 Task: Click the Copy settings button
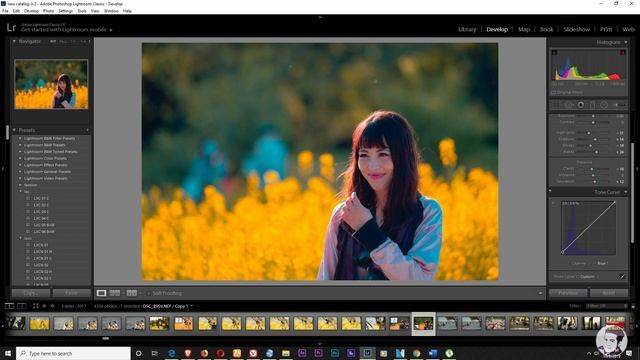pos(31,293)
